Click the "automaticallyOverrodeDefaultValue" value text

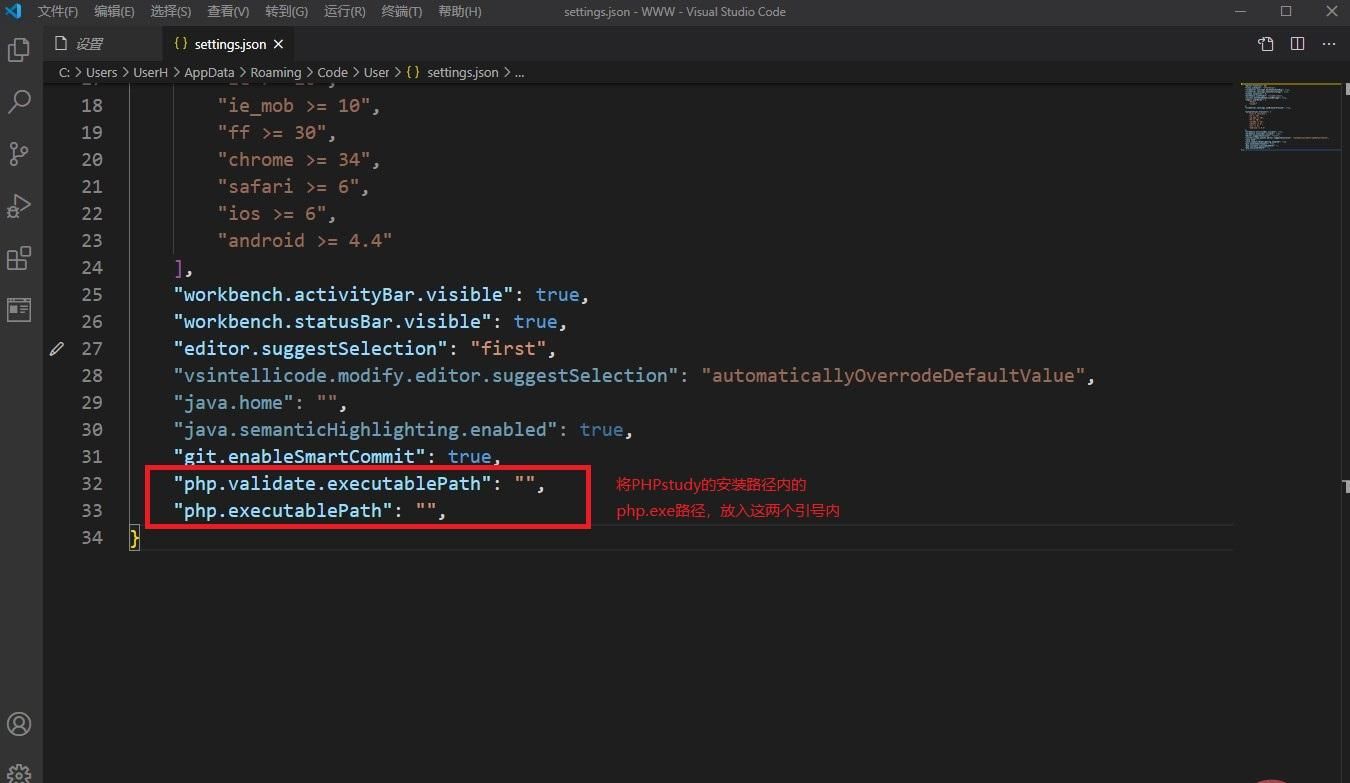[x=894, y=376]
